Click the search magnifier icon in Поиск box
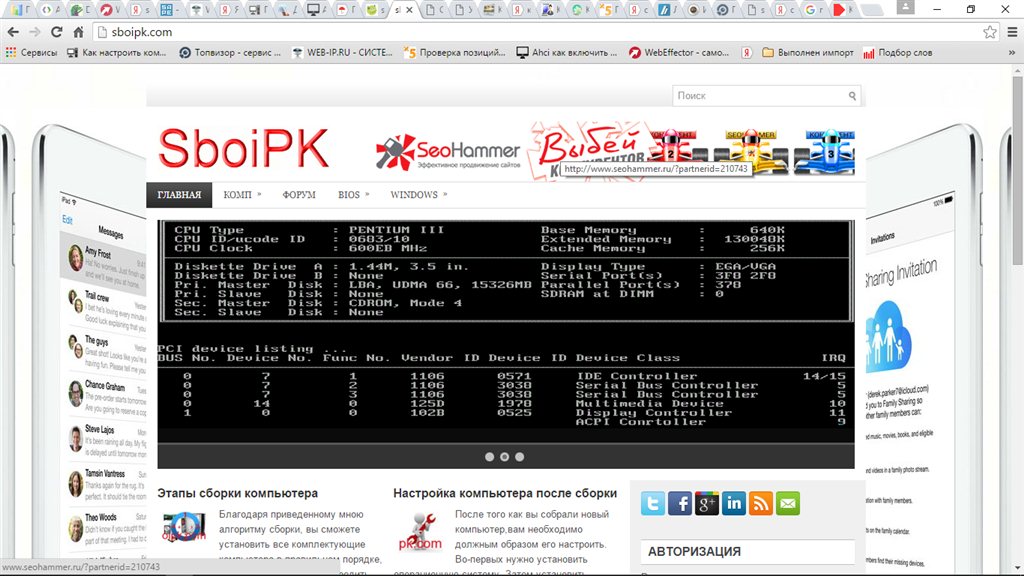The image size is (1024, 576). 852,96
